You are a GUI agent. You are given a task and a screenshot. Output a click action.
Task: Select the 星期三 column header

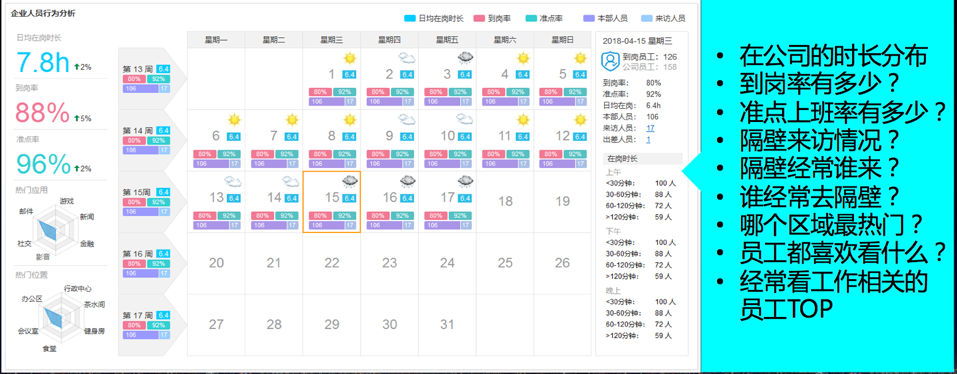click(x=331, y=40)
